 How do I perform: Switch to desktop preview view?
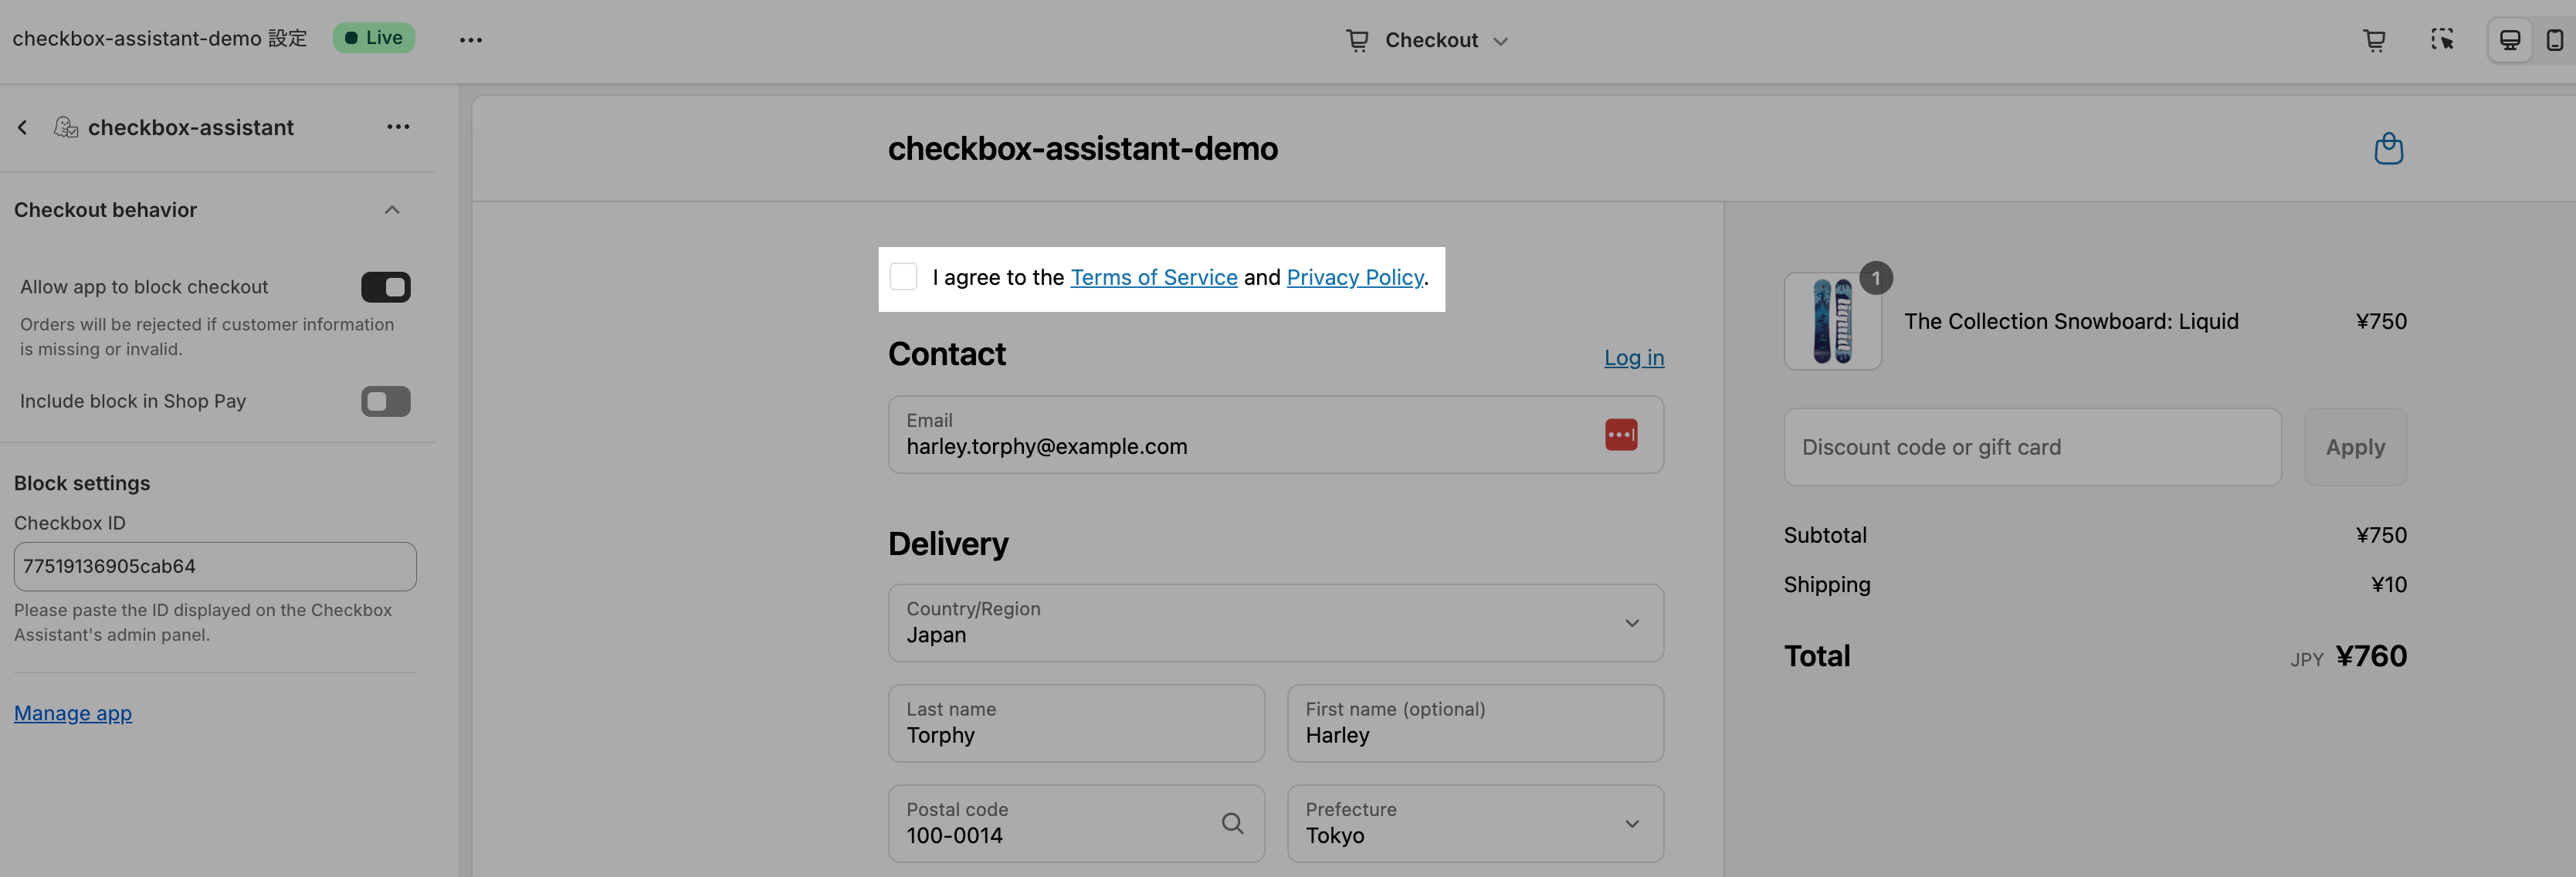(2509, 40)
